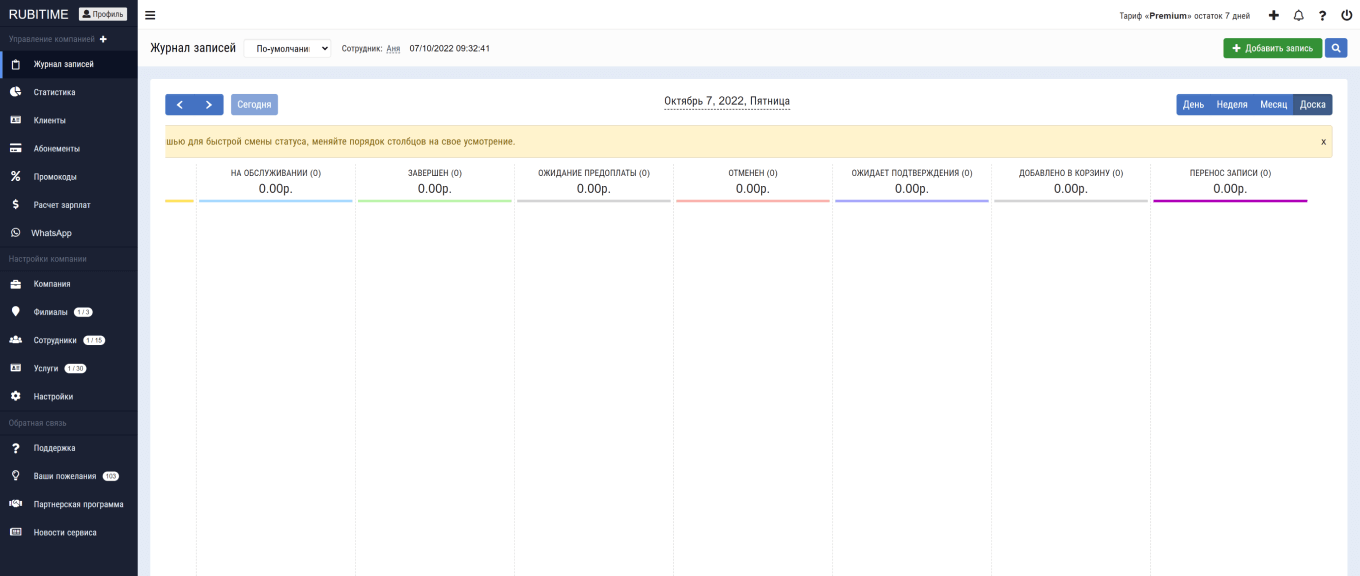Viewport: 1360px width, 576px height.
Task: Open WhatsApp in the sidebar
Action: coord(50,233)
